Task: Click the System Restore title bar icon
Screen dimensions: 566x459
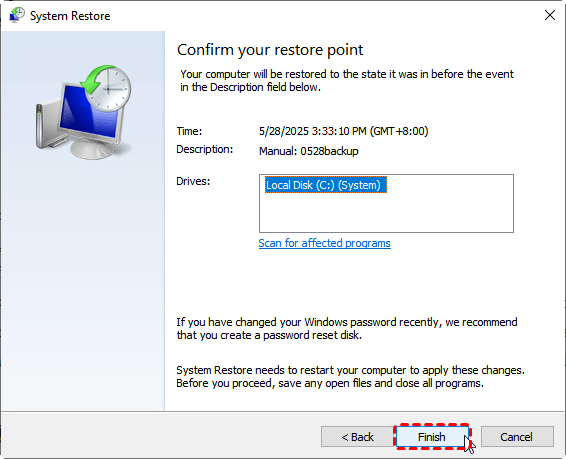Action: (x=17, y=15)
